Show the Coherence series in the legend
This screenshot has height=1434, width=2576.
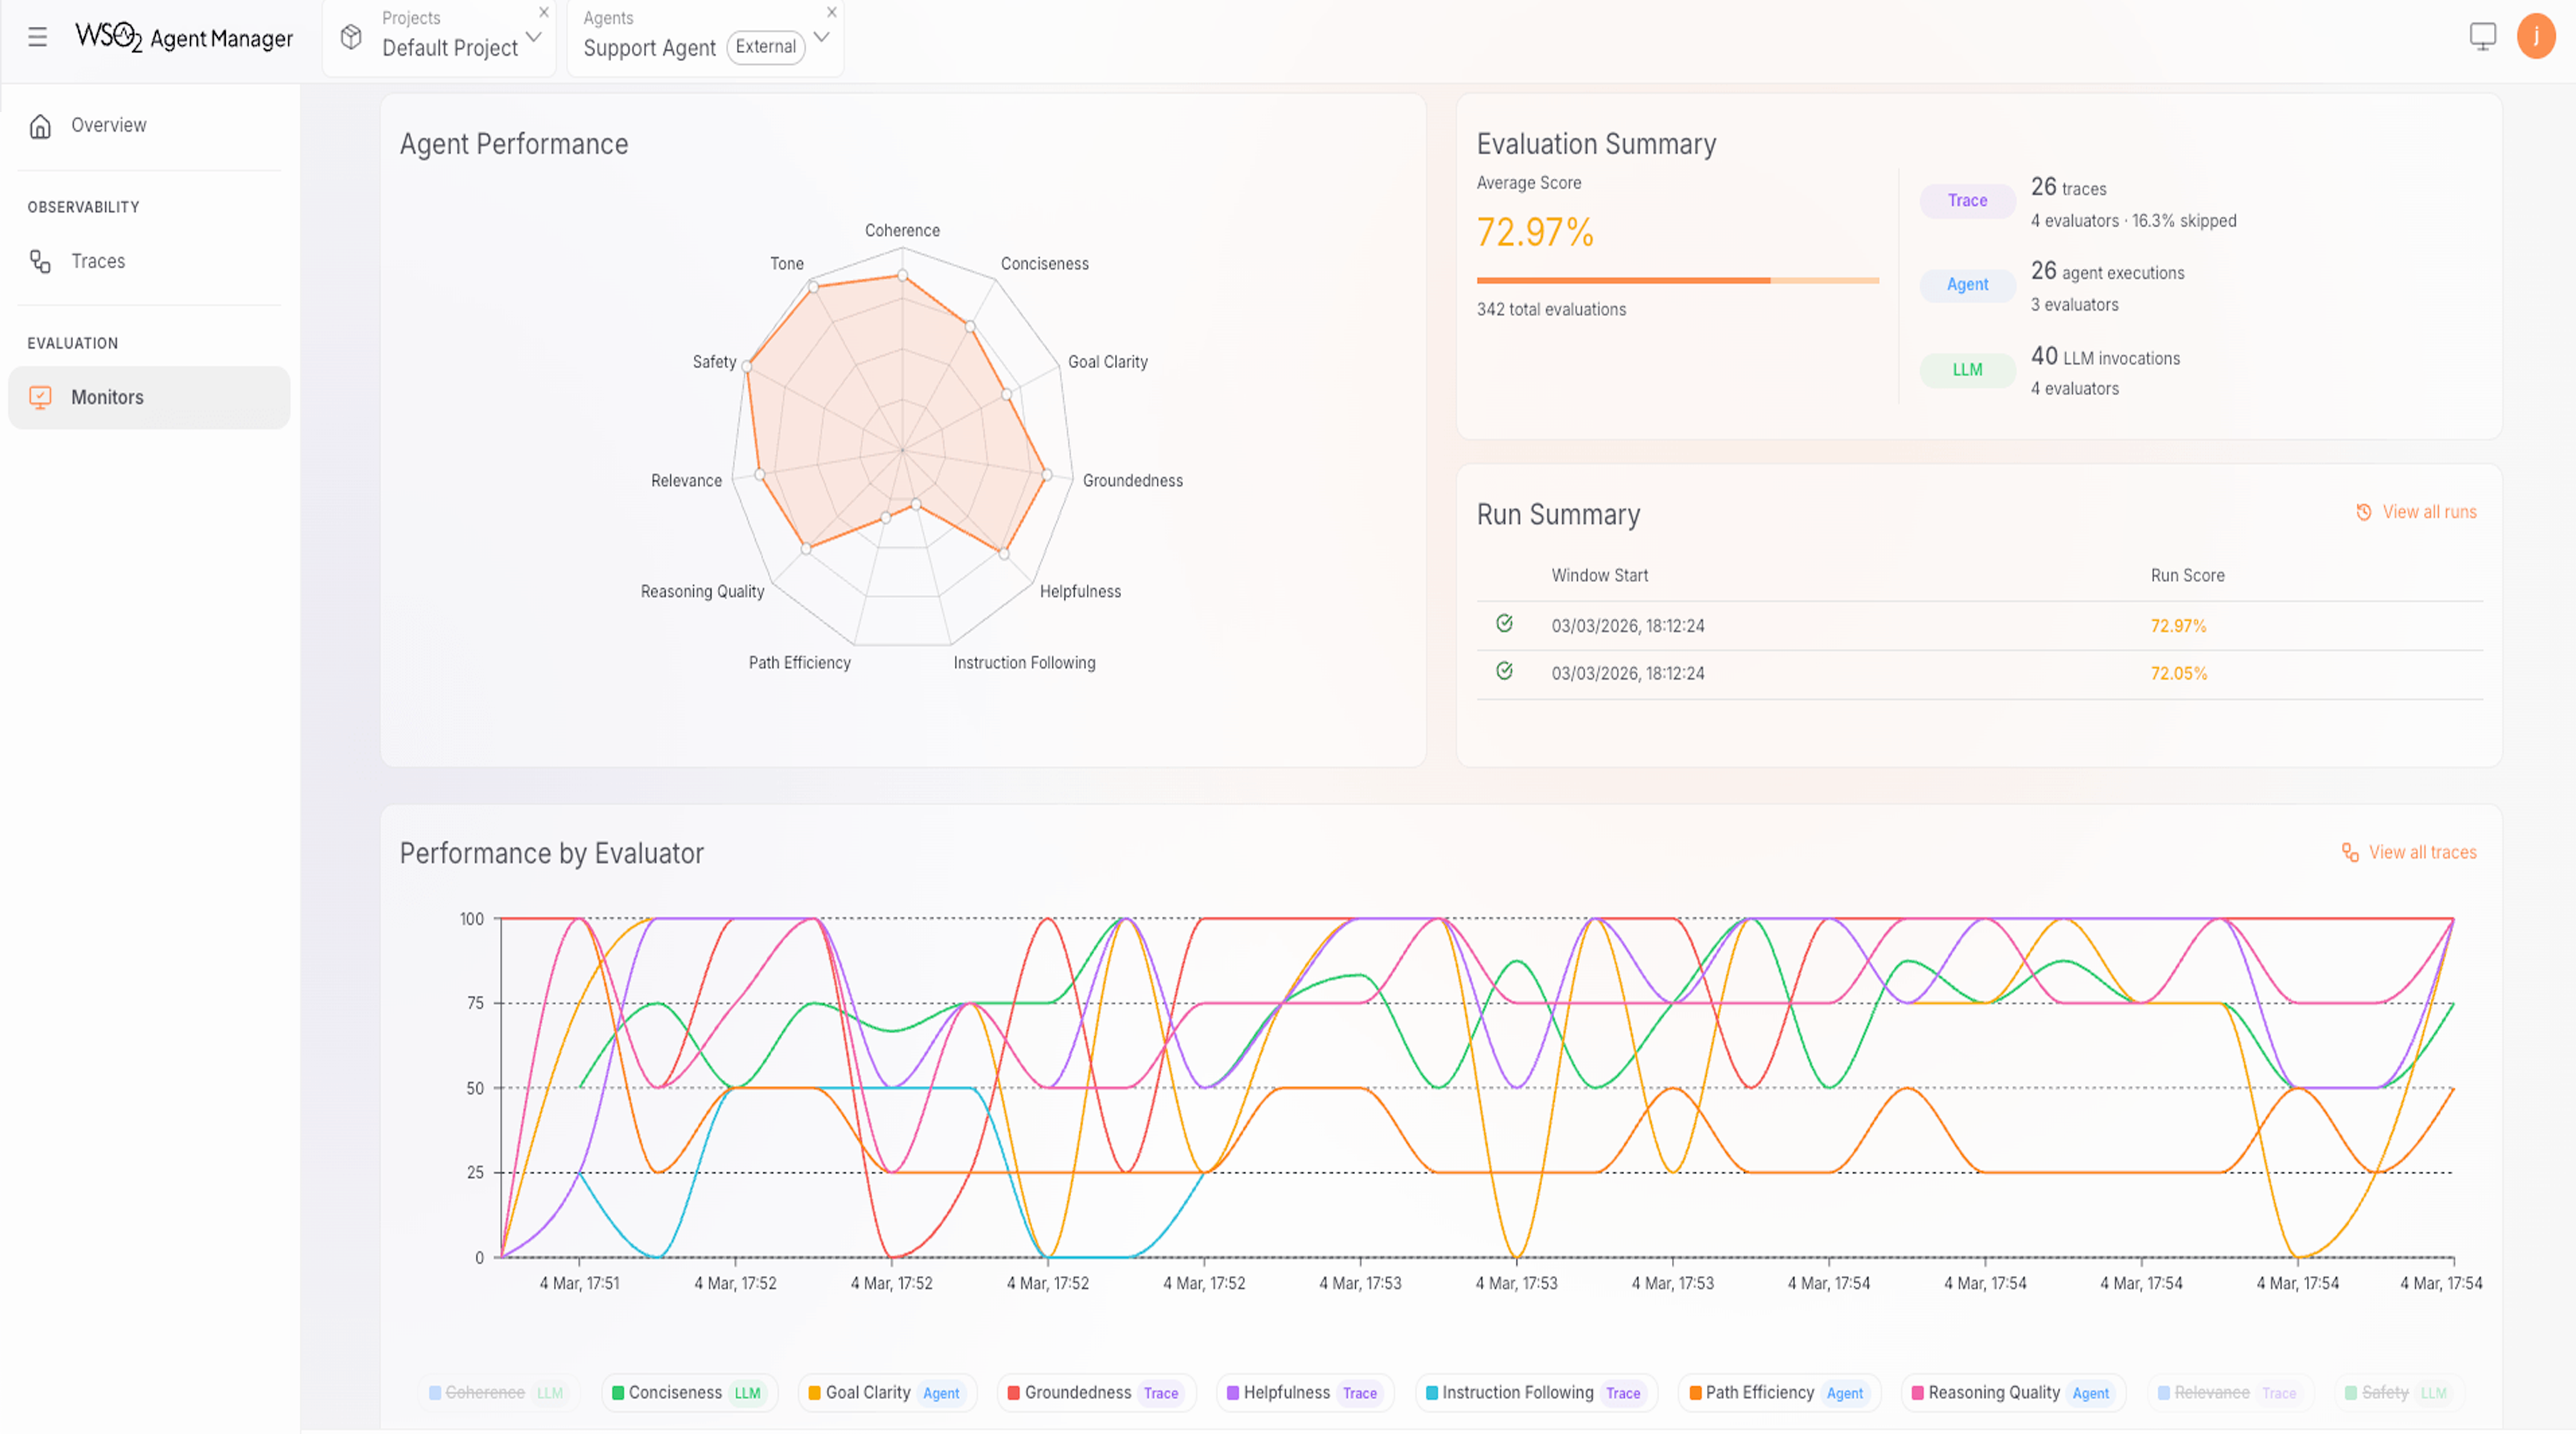click(497, 1392)
